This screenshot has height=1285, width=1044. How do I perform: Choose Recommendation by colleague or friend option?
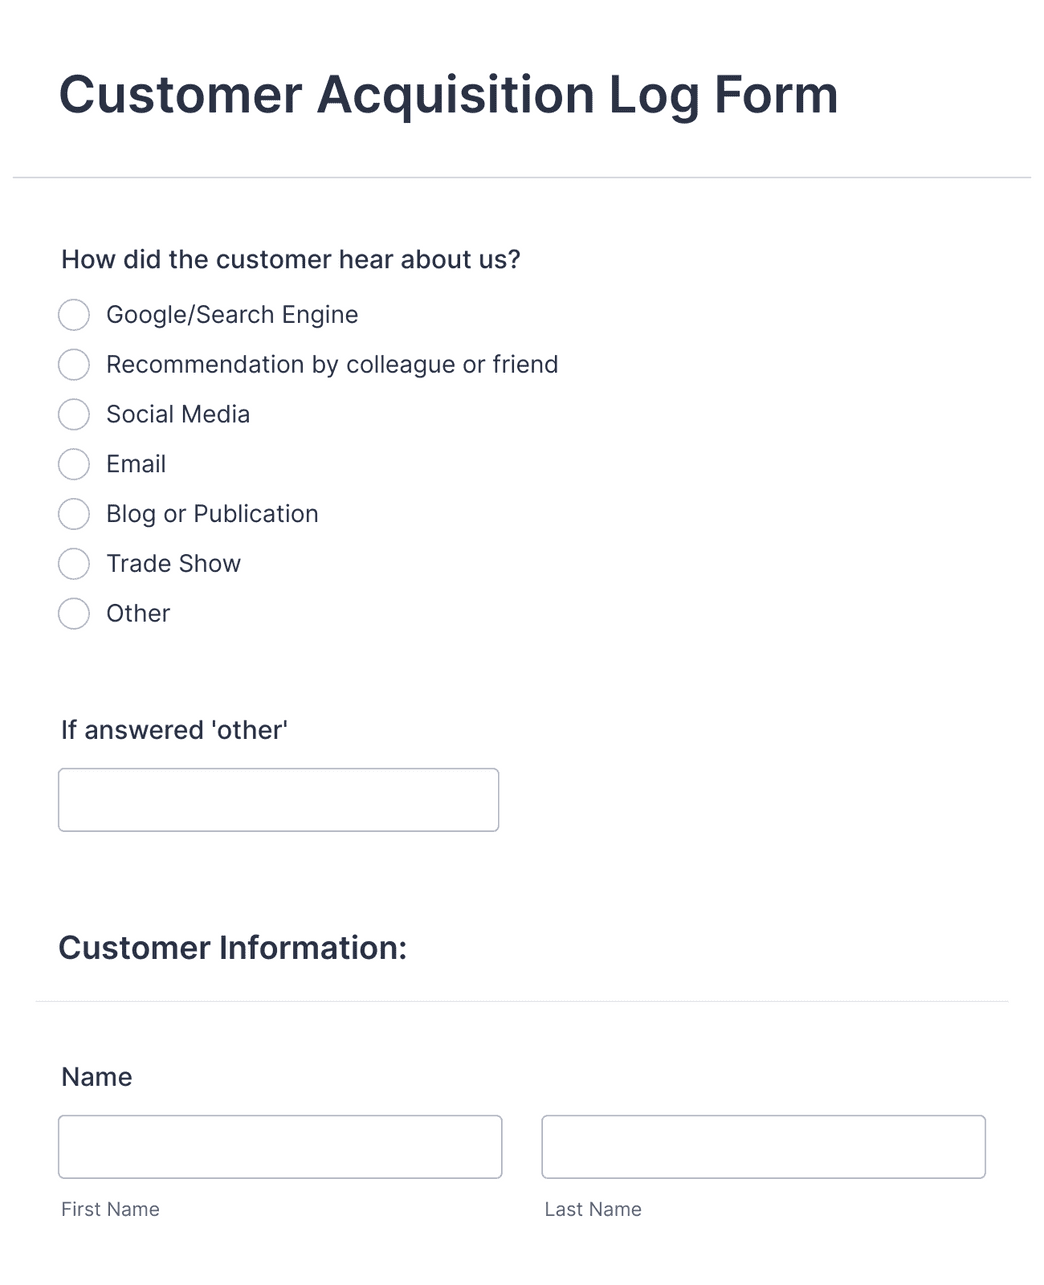[74, 364]
